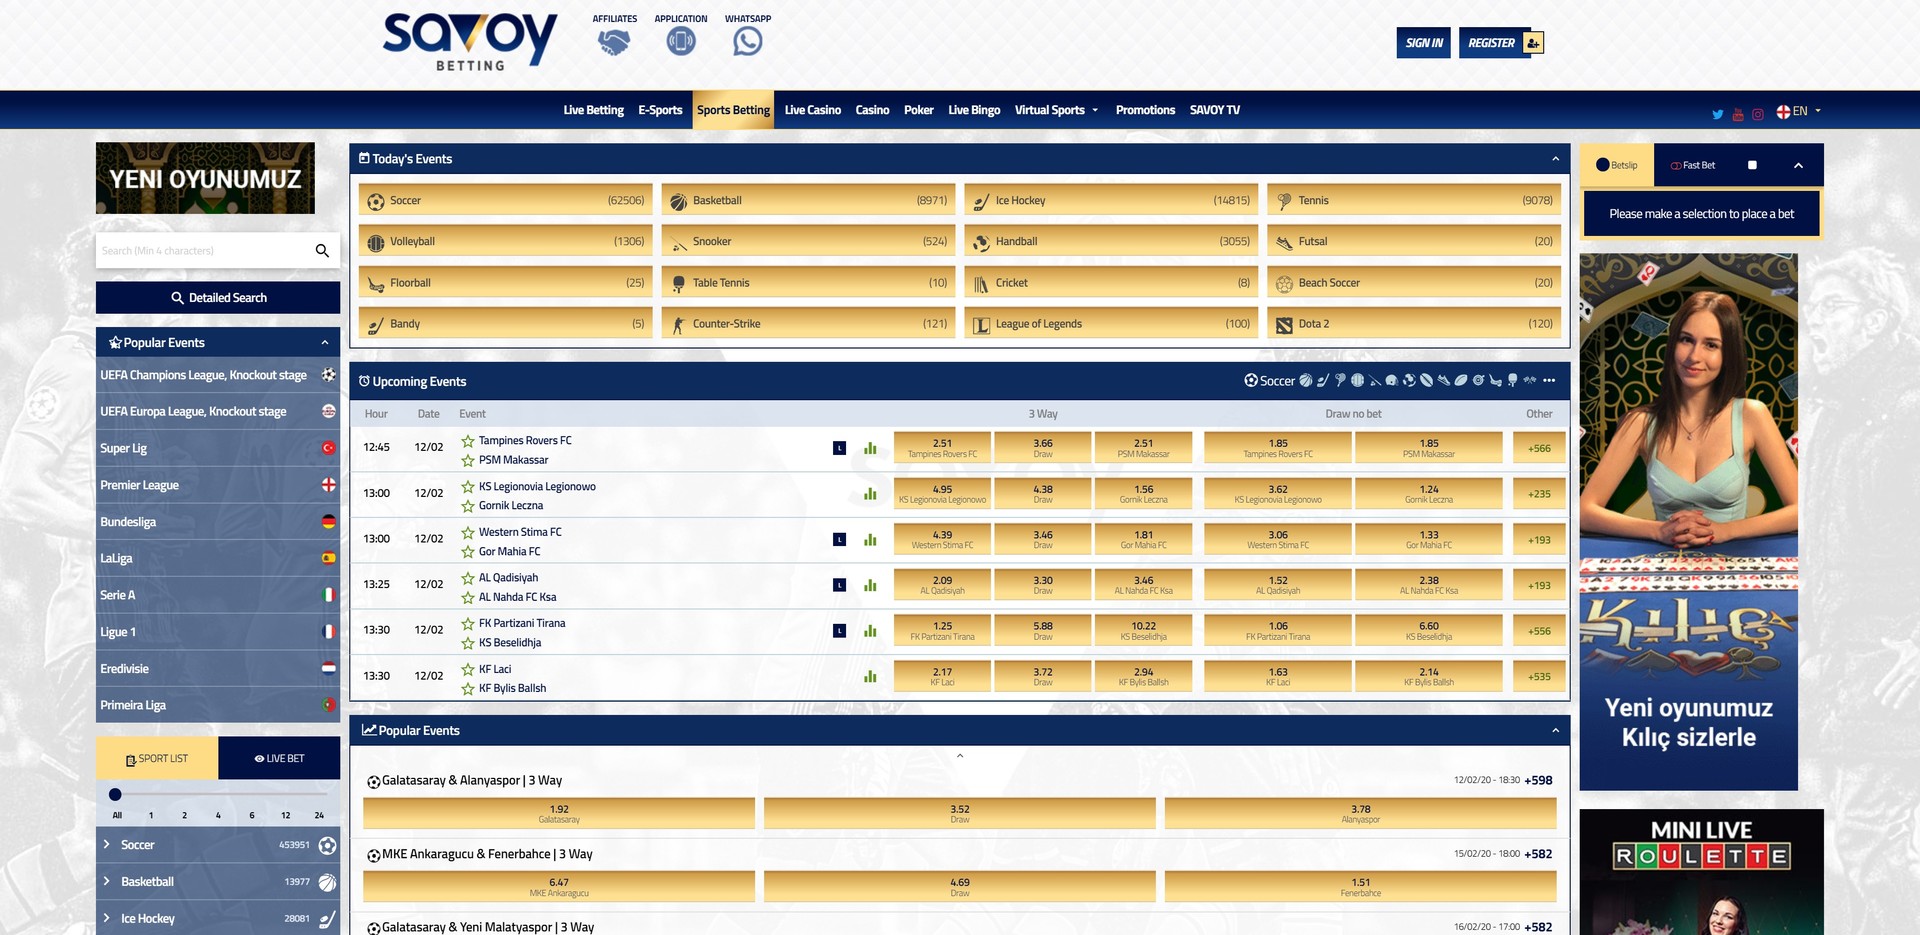Open Savoy's YouTube page icon
This screenshot has width=1920, height=935.
click(x=1738, y=114)
